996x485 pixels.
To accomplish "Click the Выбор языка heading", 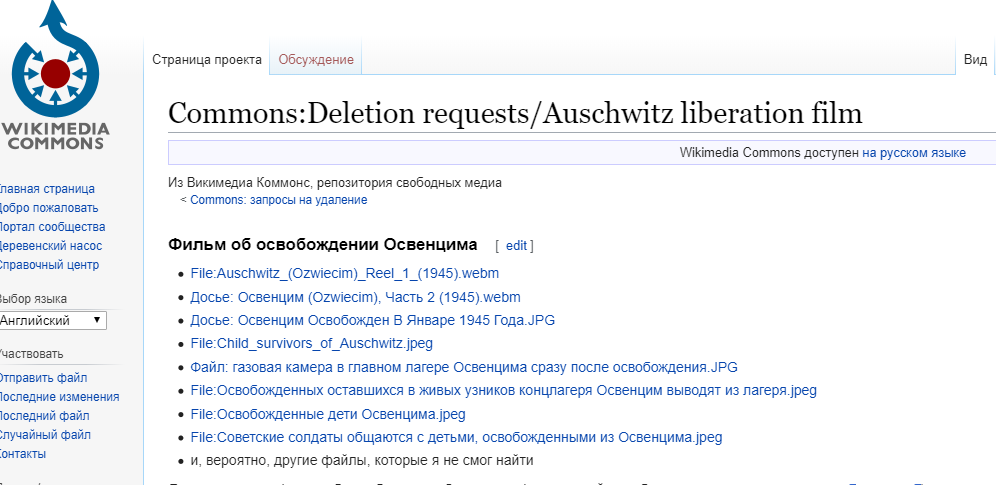I will tap(32, 298).
